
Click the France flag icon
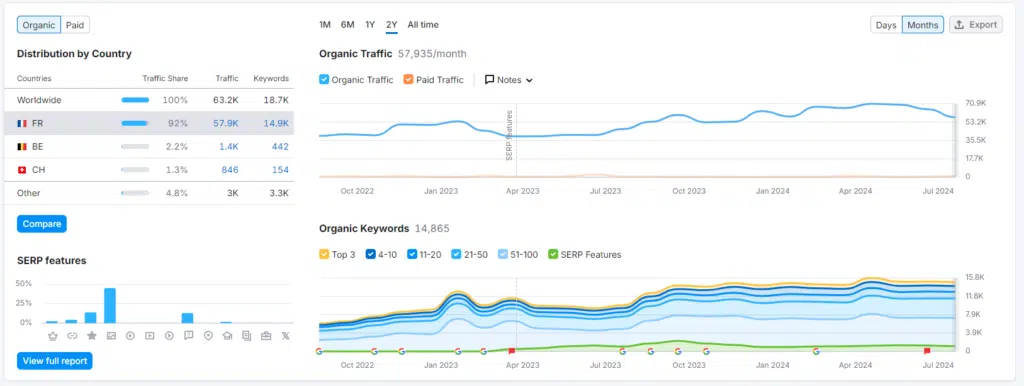(22, 123)
